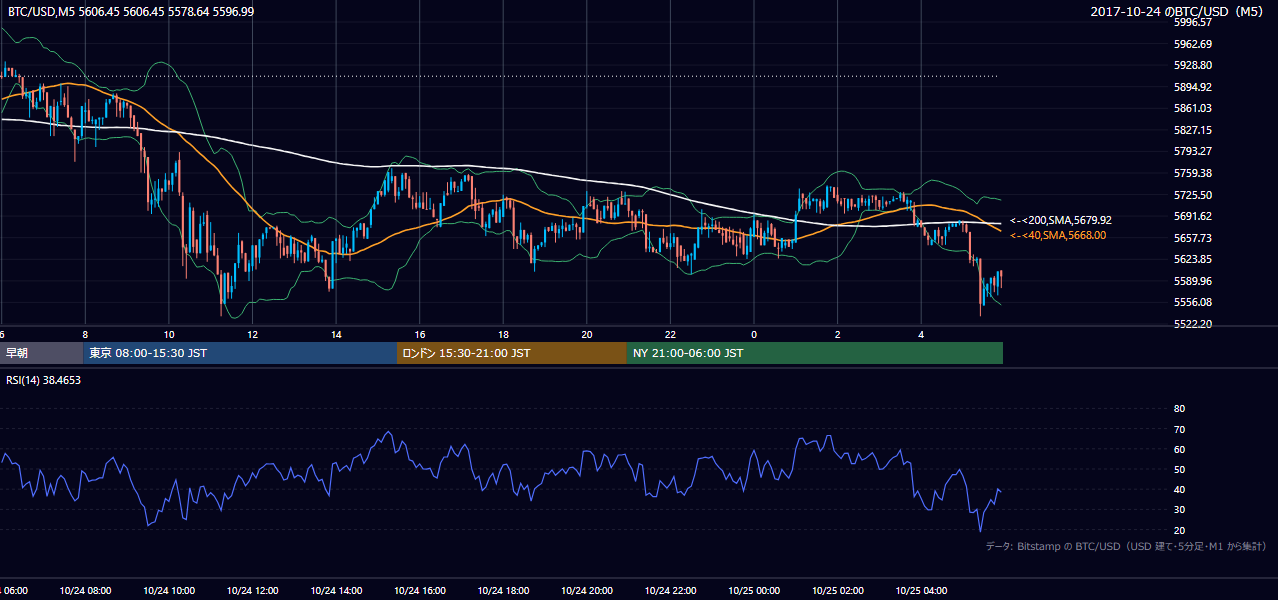Click the 10/25 00:00 time label
Viewport: 1278px width, 600px height.
754,591
